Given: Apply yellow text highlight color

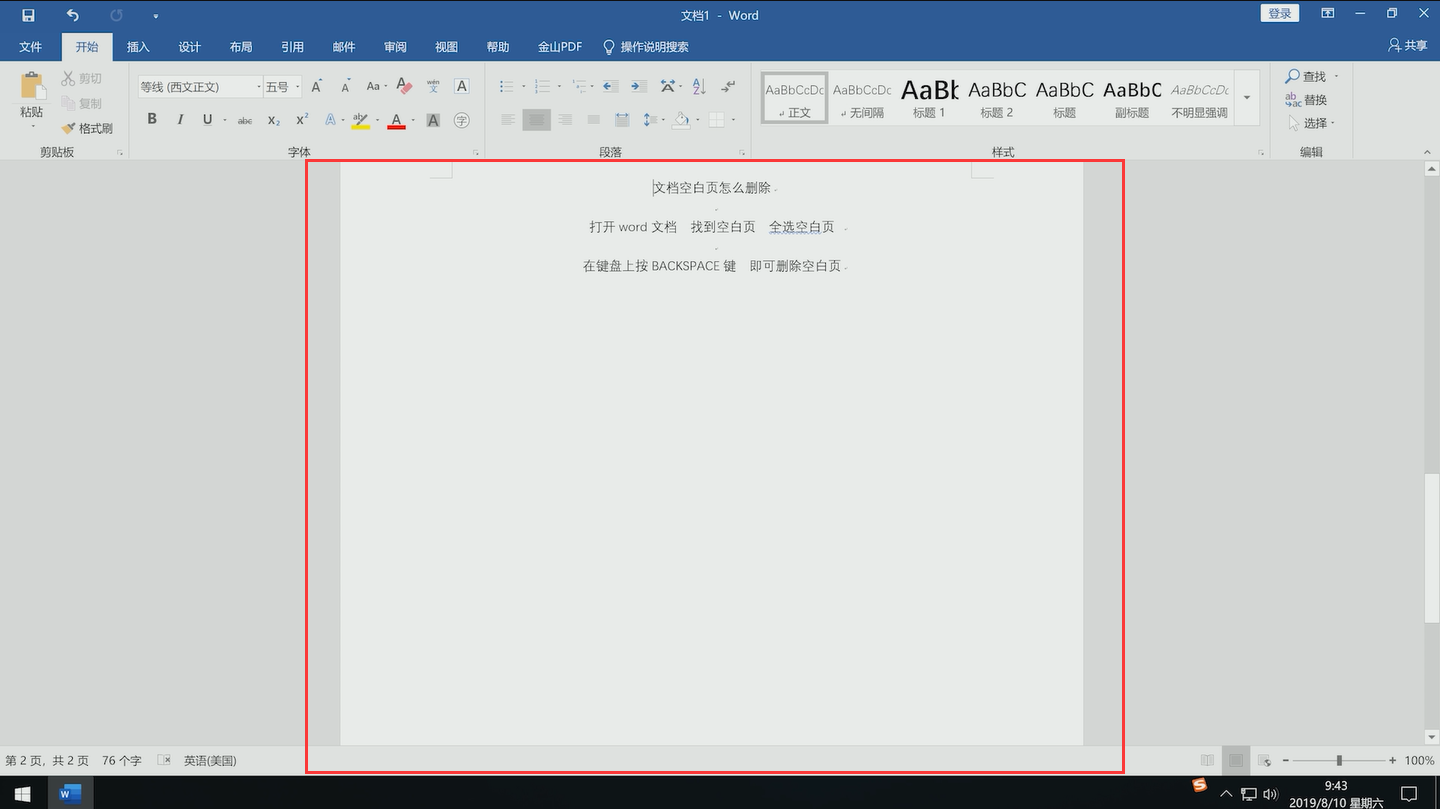Looking at the screenshot, I should coord(361,120).
